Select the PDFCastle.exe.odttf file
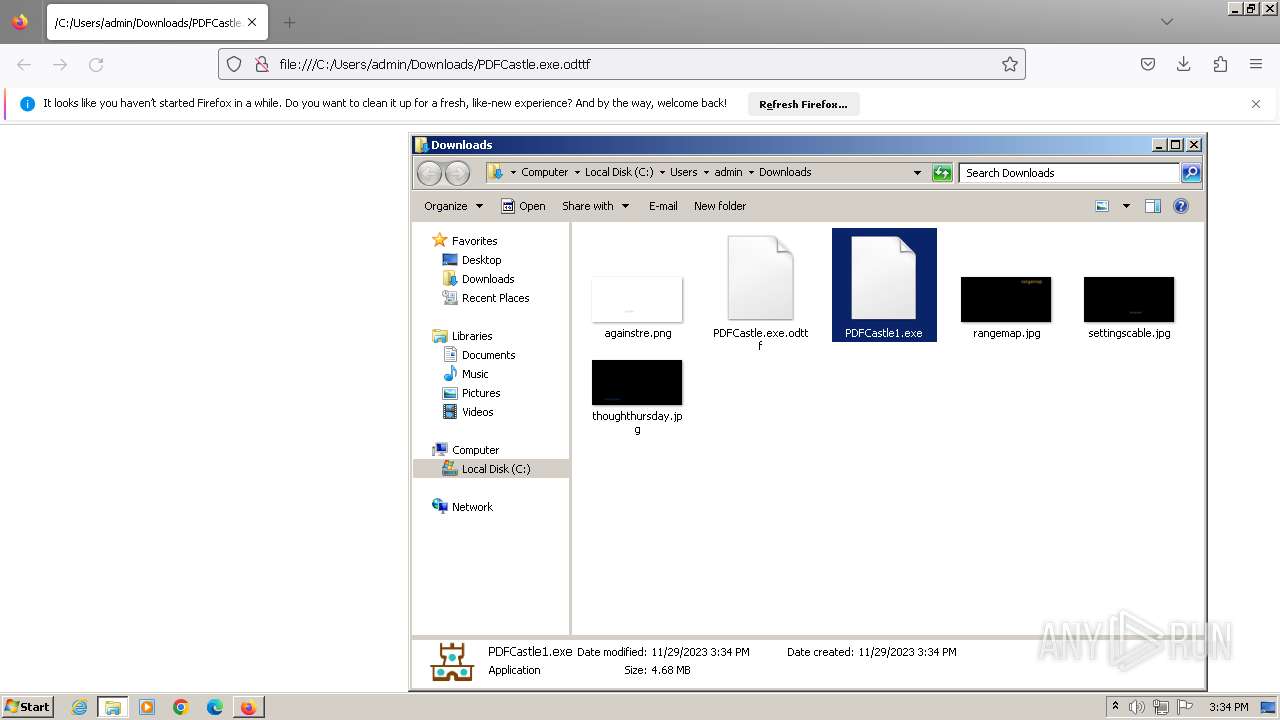The image size is (1280, 720). (760, 292)
